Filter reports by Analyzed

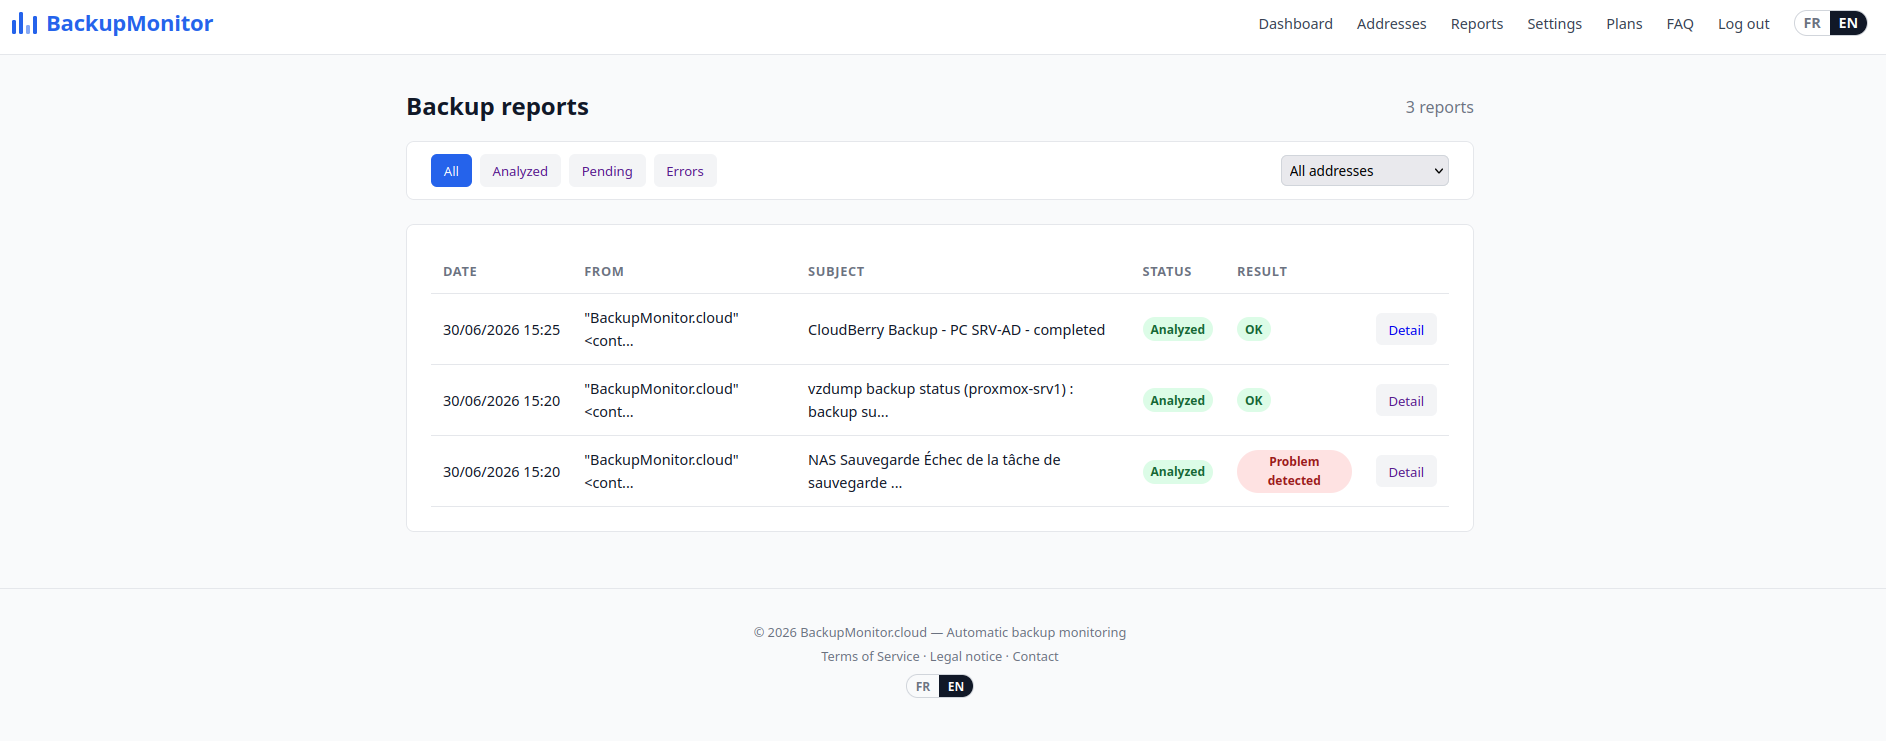pyautogui.click(x=520, y=171)
